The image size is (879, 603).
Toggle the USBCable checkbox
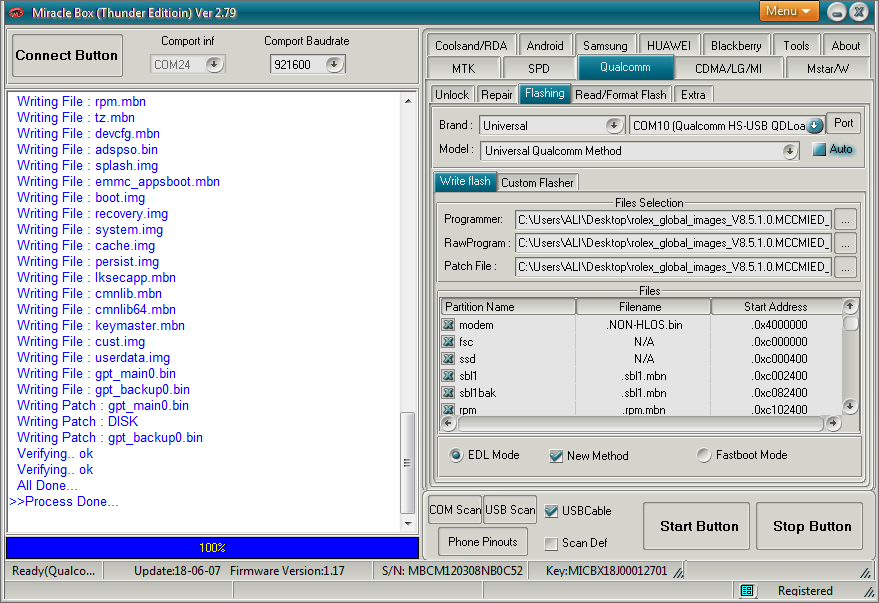(x=551, y=511)
